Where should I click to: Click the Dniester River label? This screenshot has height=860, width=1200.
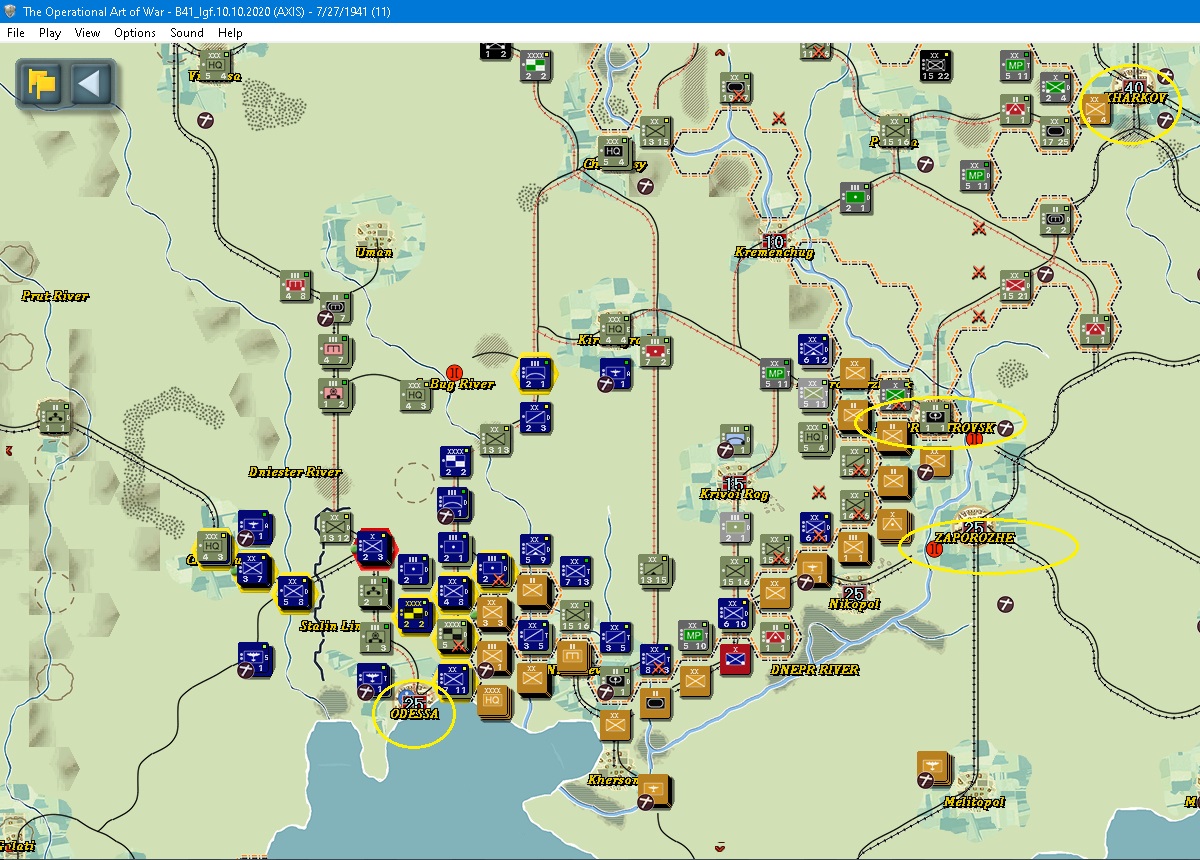point(295,471)
